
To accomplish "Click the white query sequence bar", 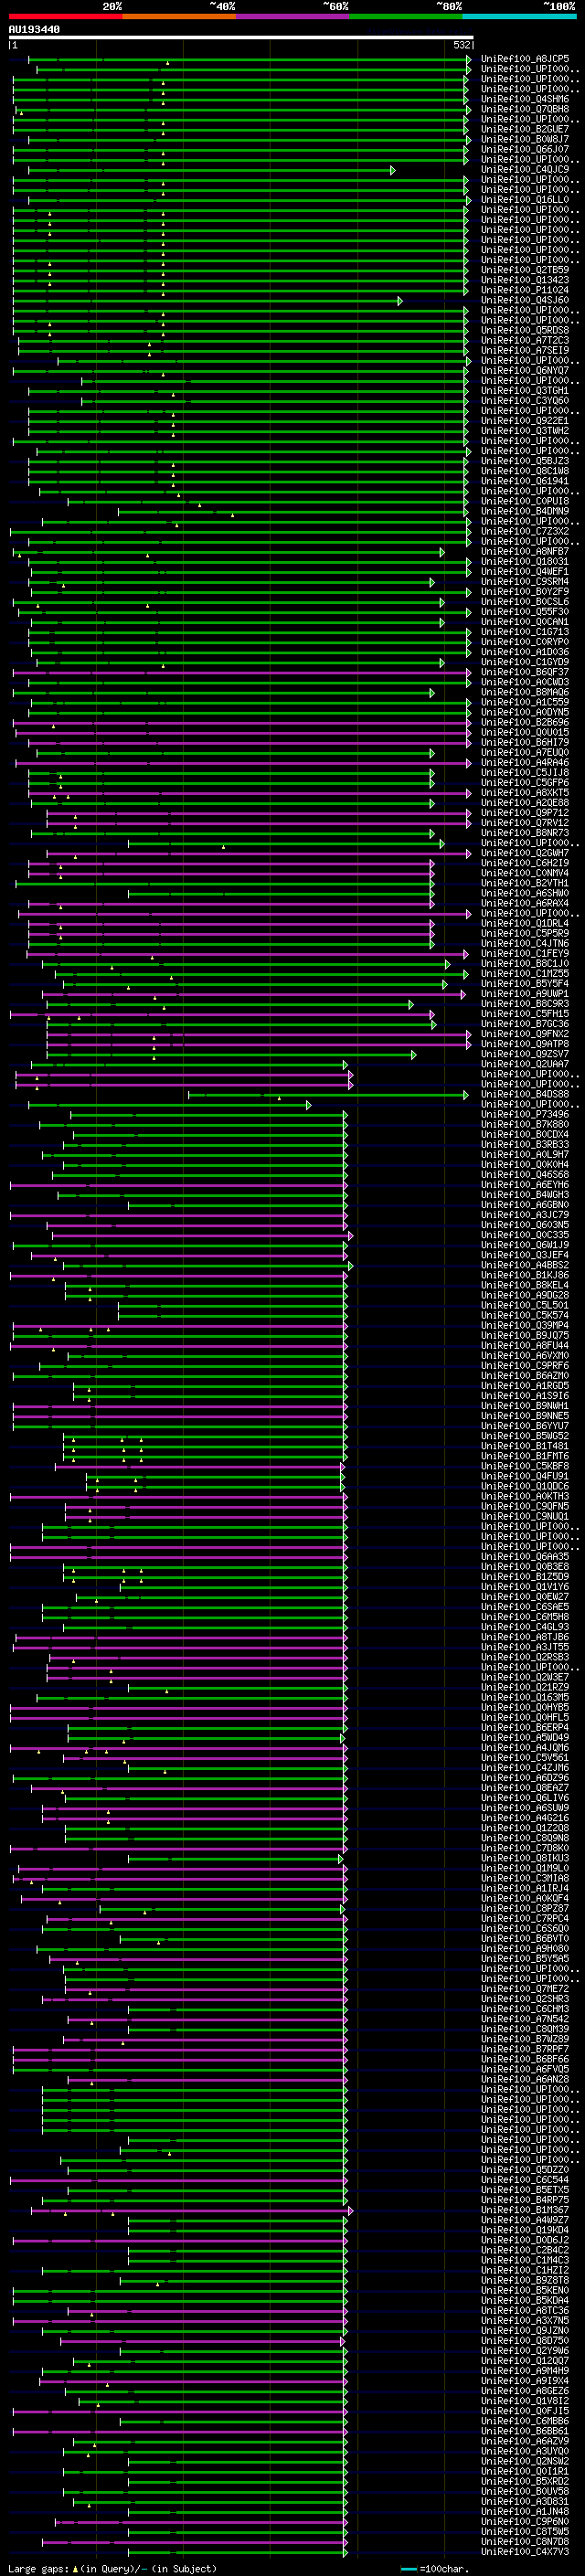I will pos(241,38).
